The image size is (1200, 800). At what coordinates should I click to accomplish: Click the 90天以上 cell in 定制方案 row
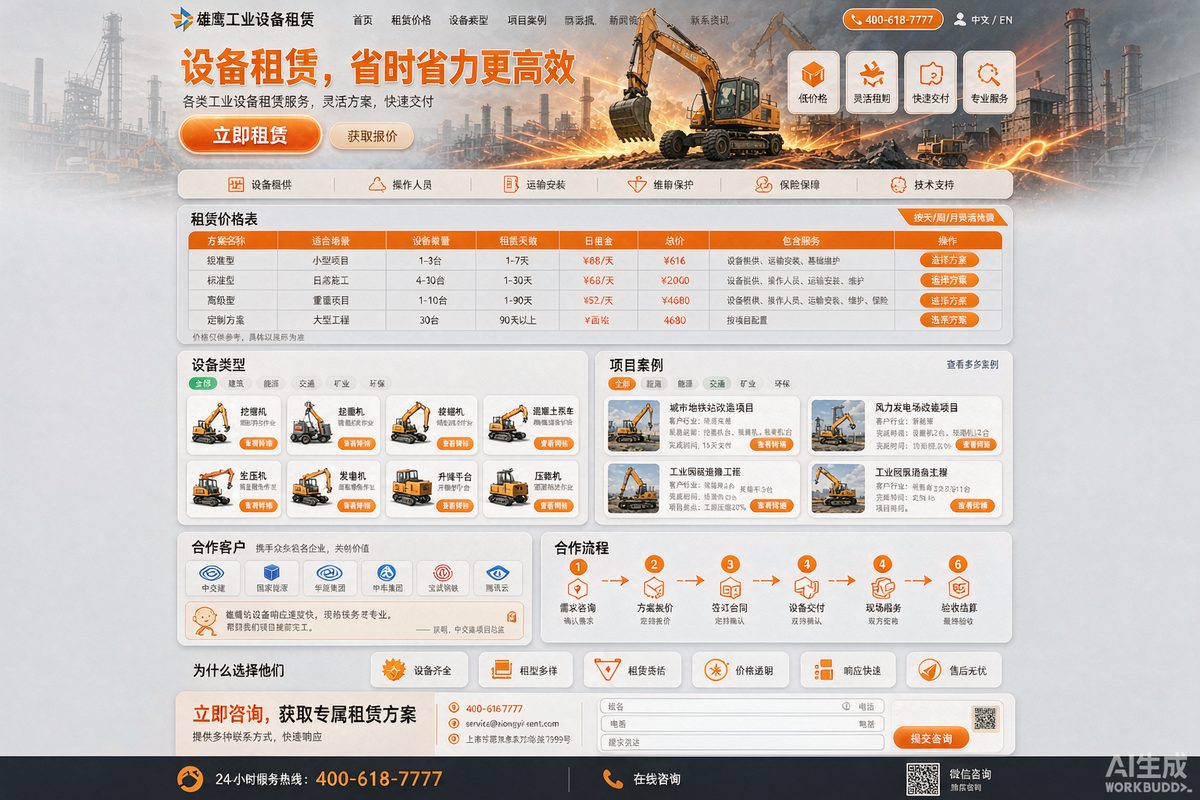[x=519, y=320]
